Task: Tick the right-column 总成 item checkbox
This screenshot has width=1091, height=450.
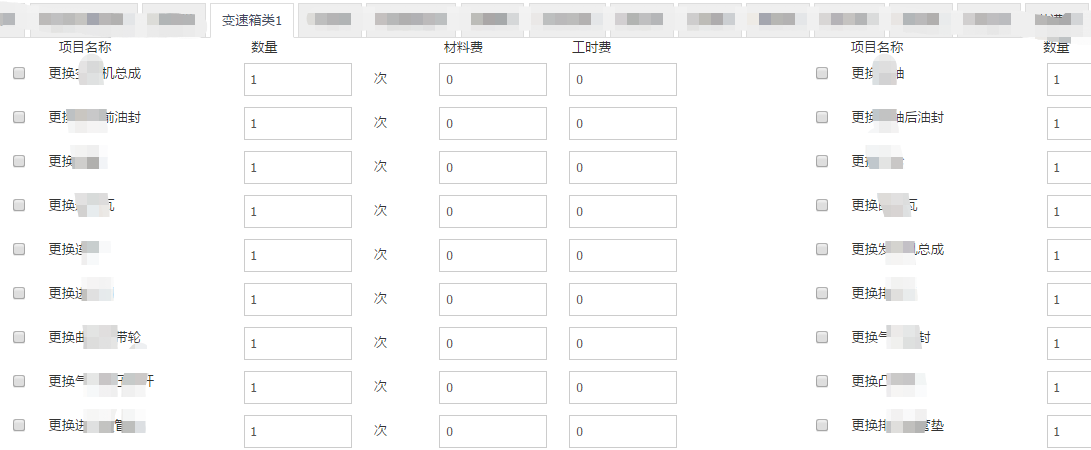Action: point(822,249)
